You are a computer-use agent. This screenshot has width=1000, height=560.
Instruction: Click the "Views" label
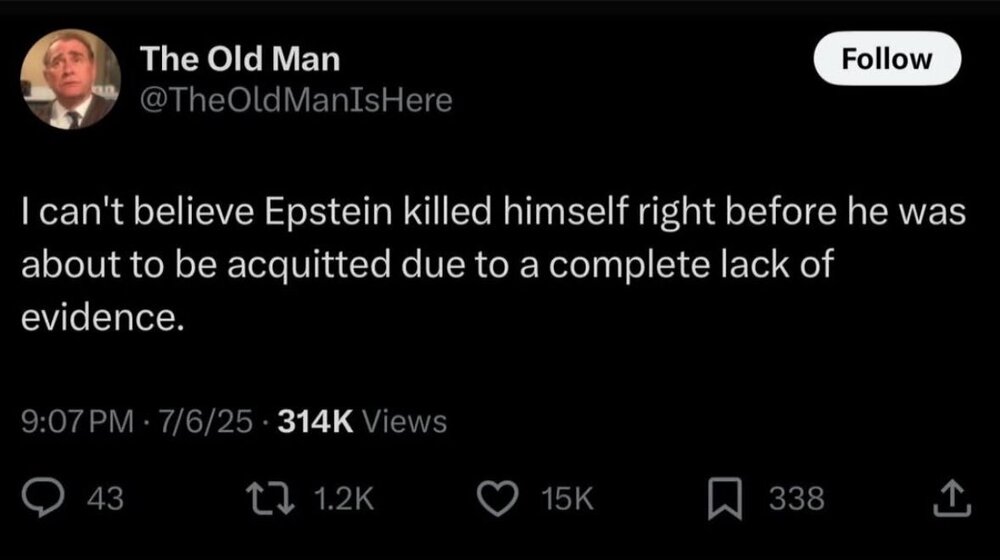click(403, 422)
